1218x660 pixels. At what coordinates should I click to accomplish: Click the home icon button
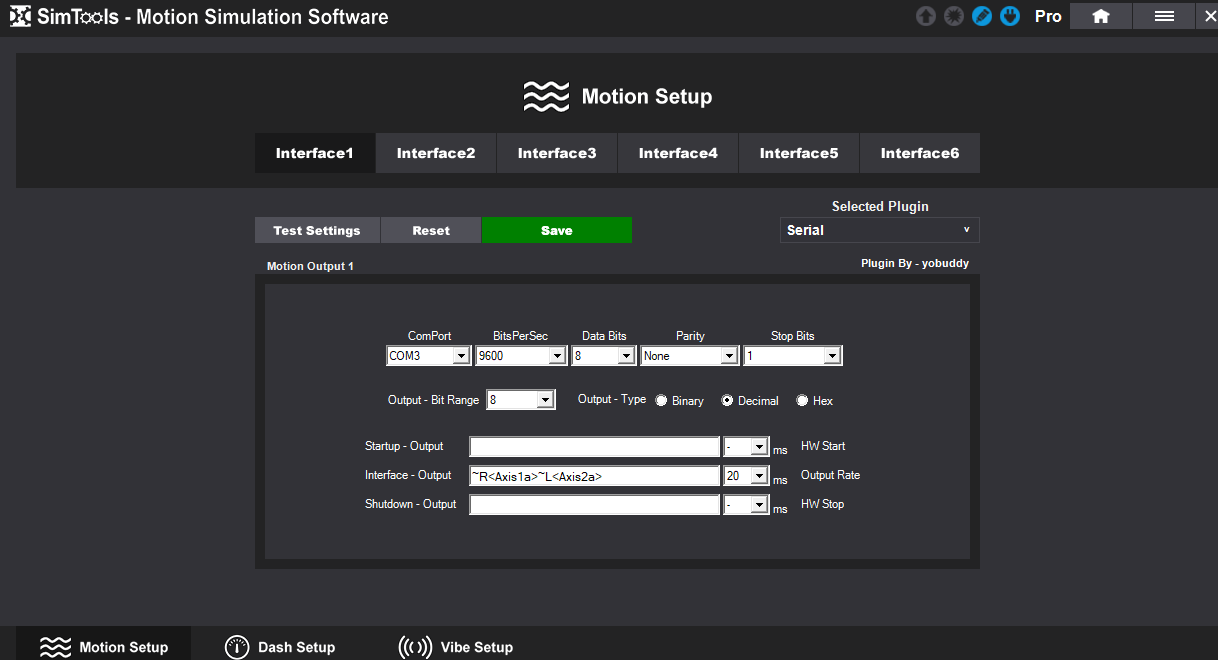(x=1100, y=16)
